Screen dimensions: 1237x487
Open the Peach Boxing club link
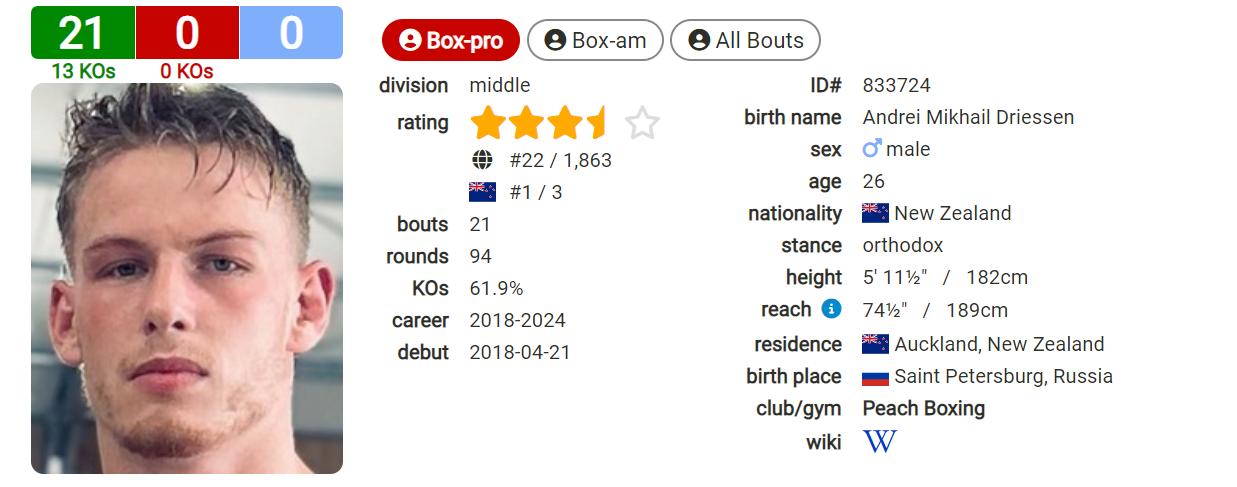coord(923,409)
